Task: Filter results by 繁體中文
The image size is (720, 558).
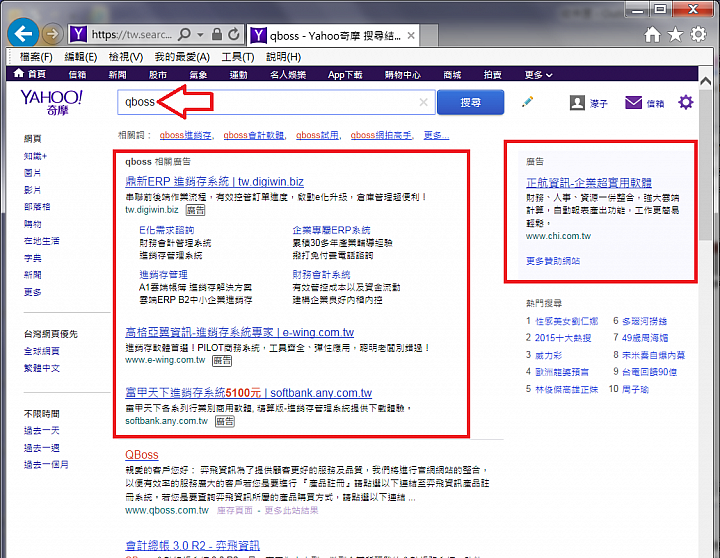Action: (x=42, y=368)
